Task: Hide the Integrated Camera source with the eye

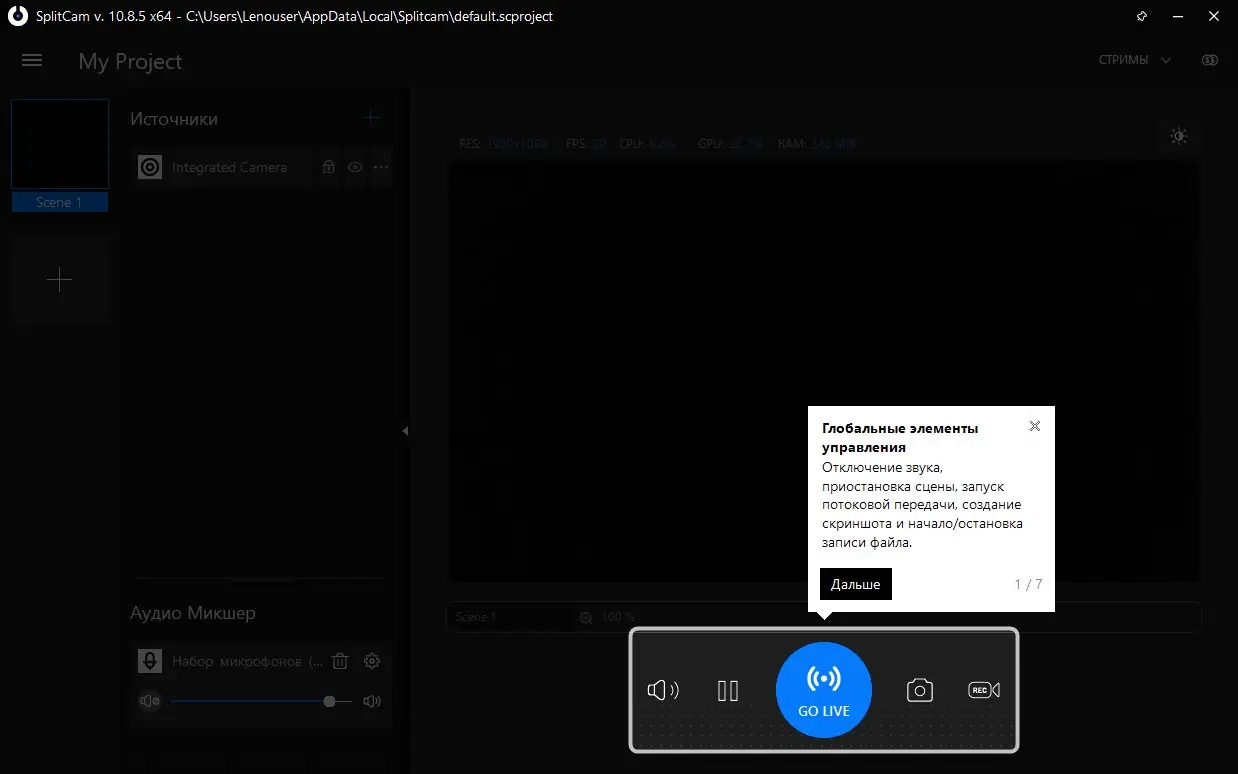Action: [x=354, y=167]
